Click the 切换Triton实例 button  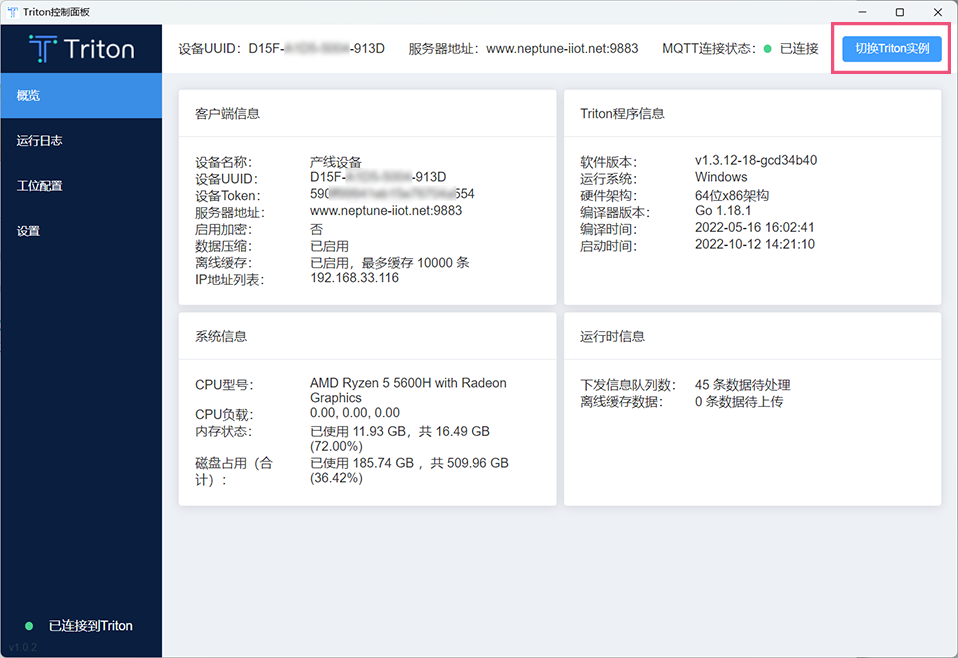[891, 49]
